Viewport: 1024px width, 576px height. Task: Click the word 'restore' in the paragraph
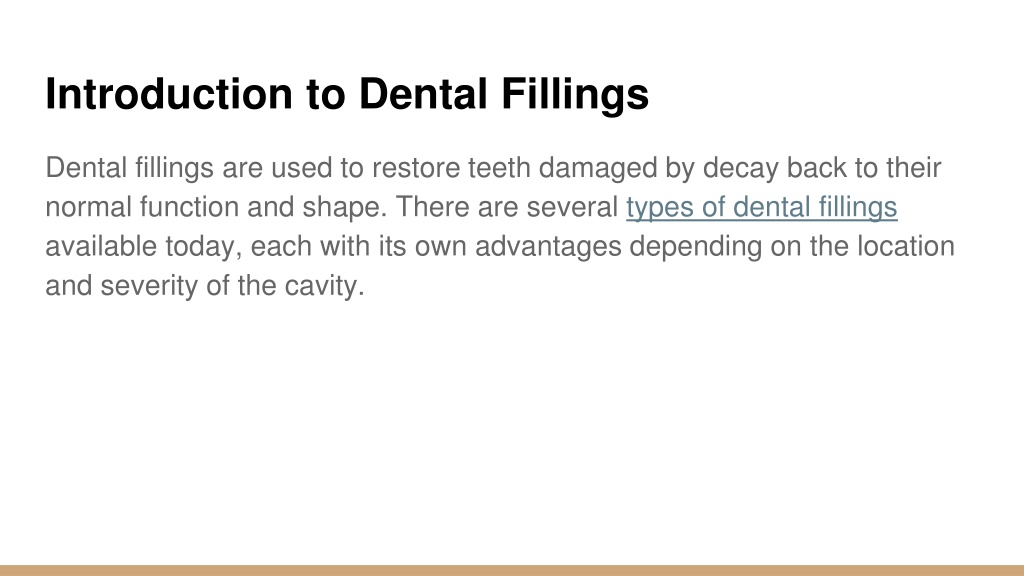[416, 168]
